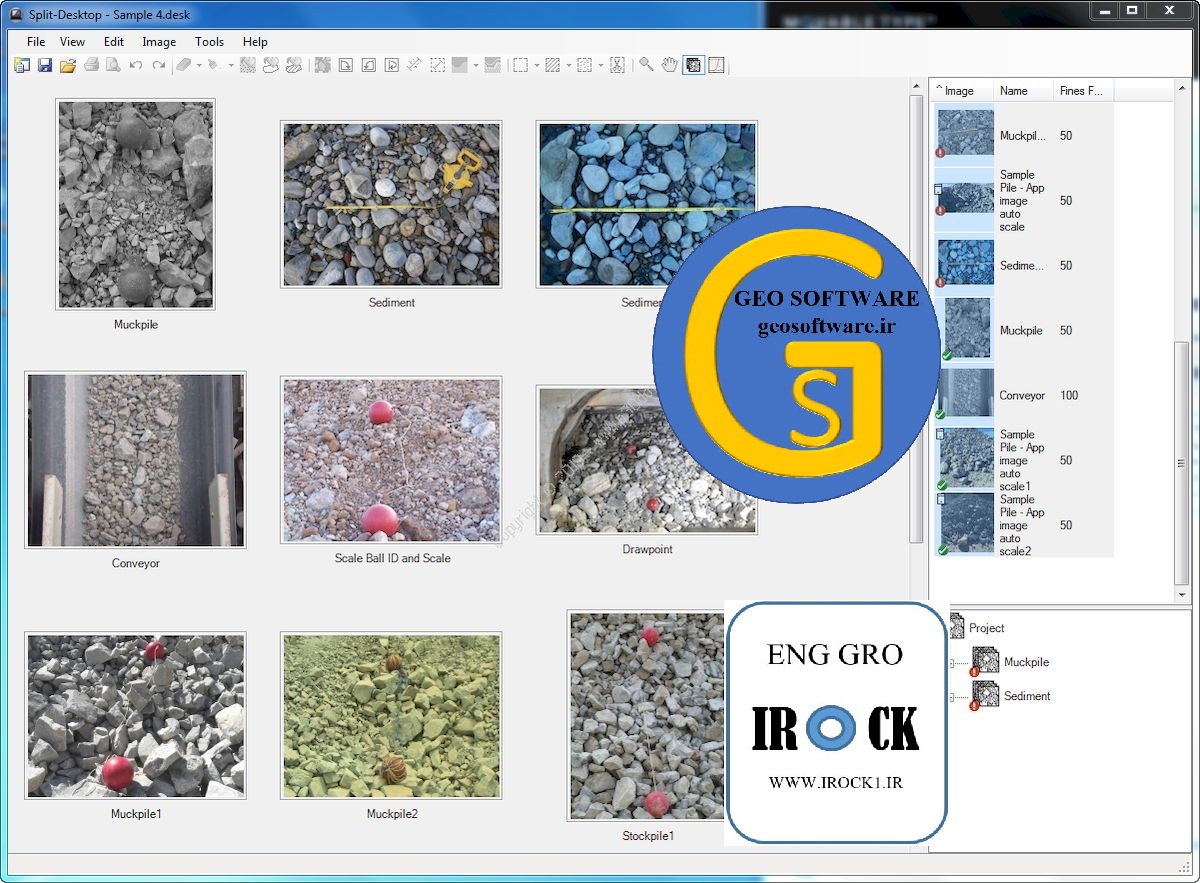Expand the Muckpile tree node

tap(951, 662)
